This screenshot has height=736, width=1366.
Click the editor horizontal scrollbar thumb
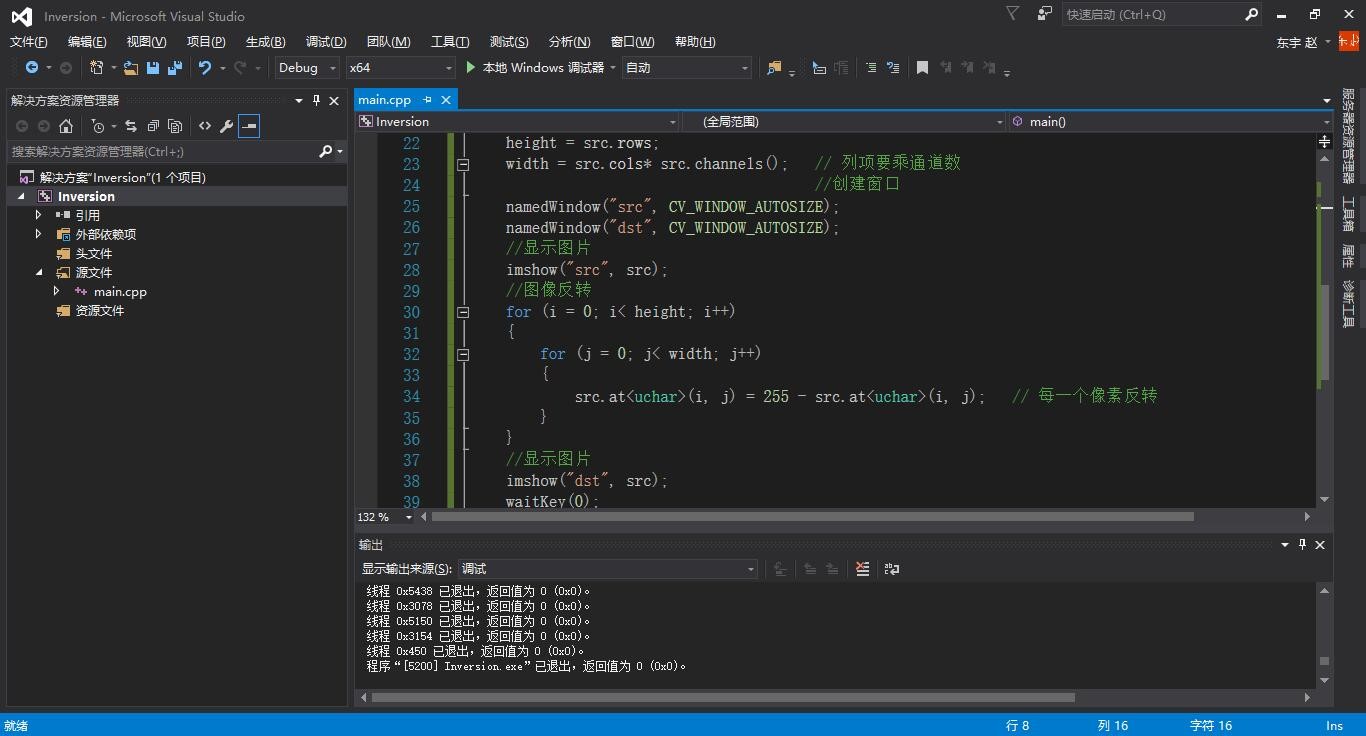812,517
